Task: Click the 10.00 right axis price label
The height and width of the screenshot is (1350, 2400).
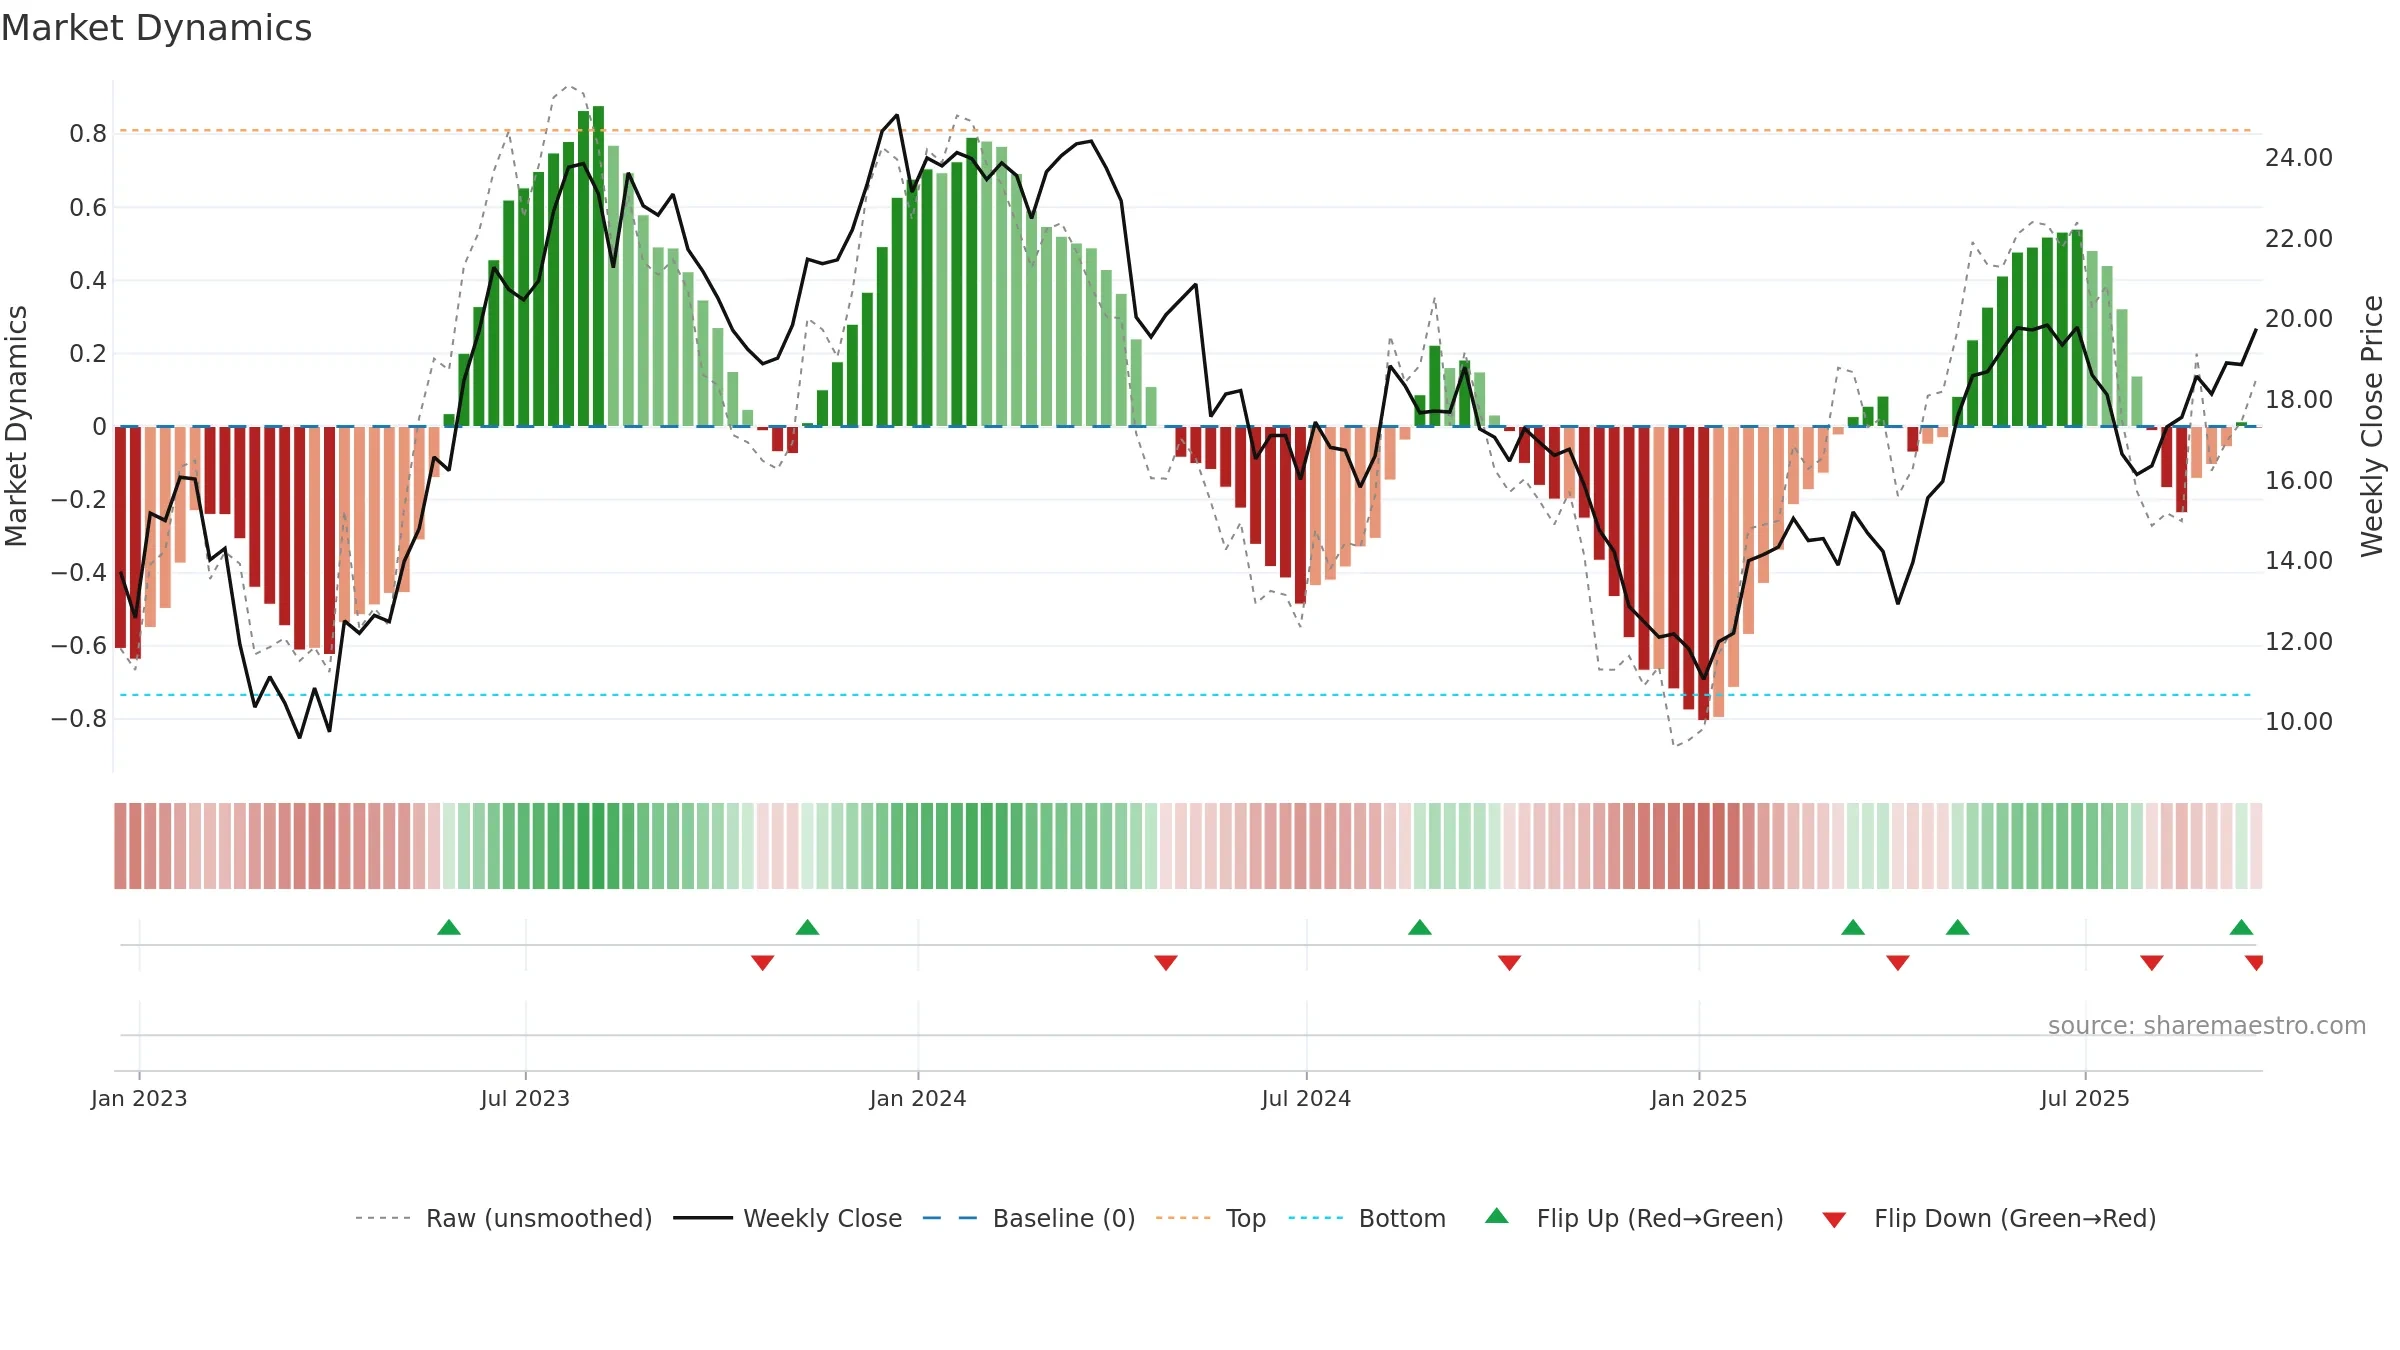Action: tap(2299, 721)
